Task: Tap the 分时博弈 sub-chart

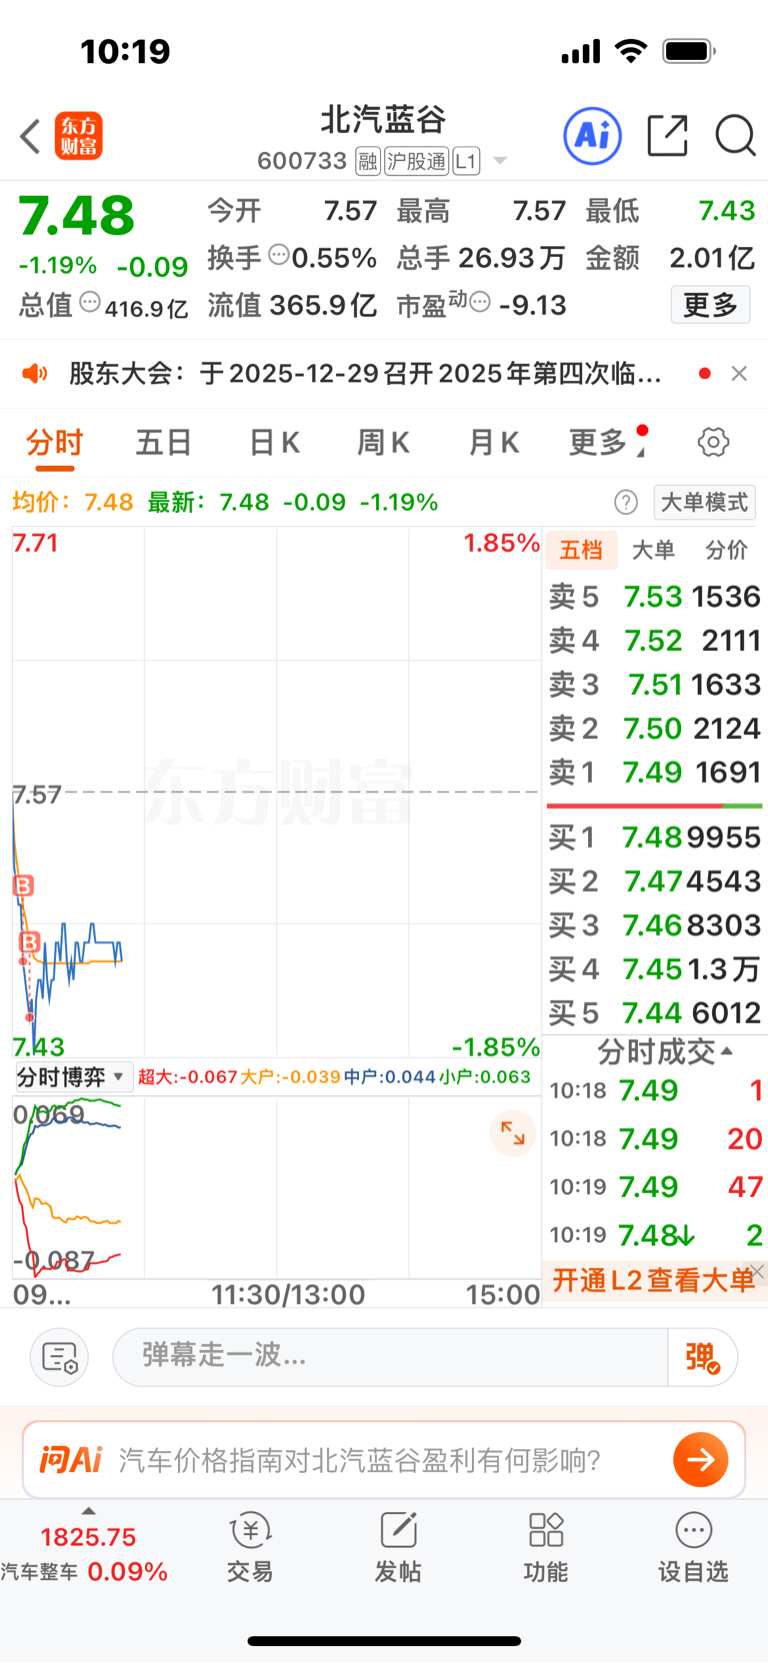Action: tap(276, 1187)
